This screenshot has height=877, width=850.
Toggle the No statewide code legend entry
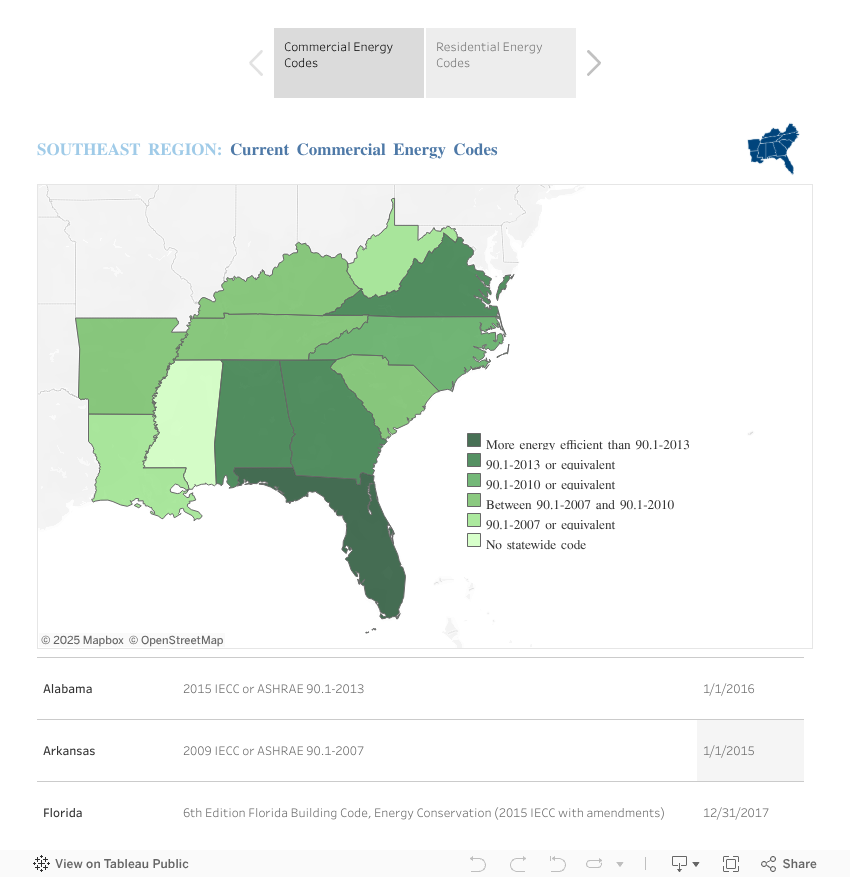(534, 544)
